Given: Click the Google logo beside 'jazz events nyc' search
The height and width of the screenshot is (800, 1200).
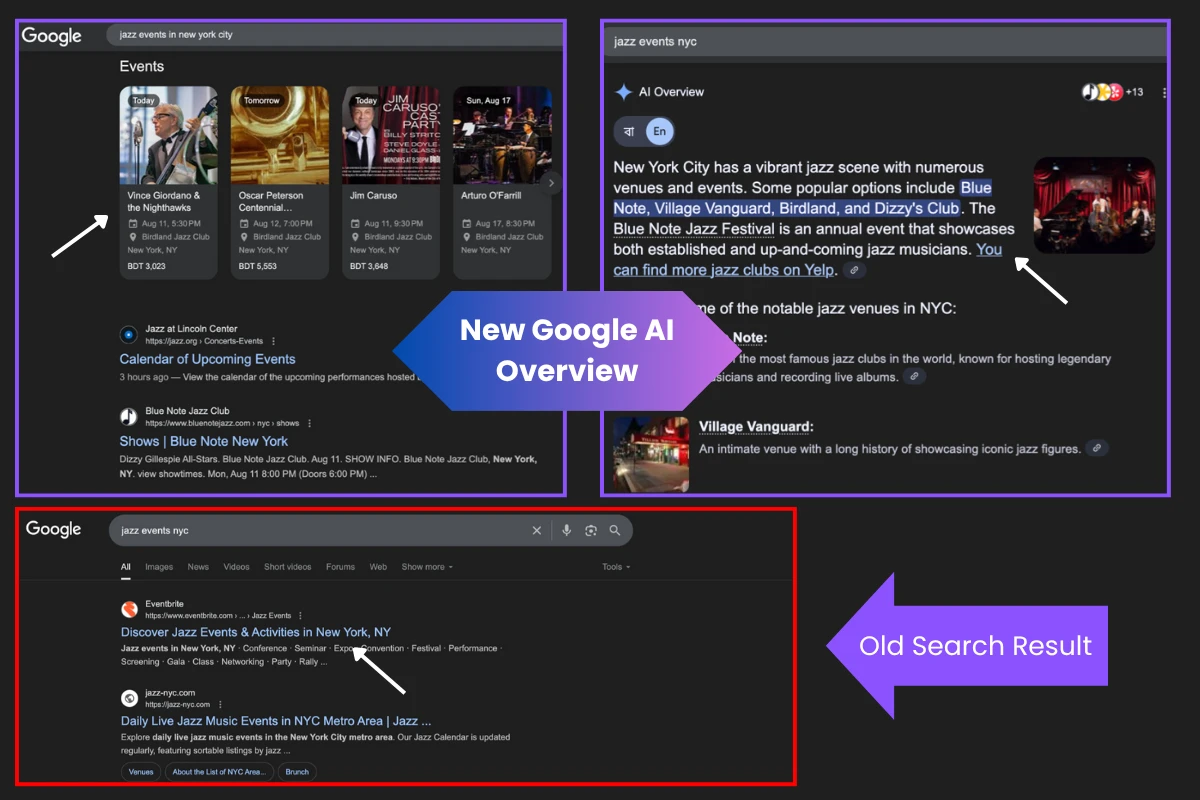Looking at the screenshot, I should point(54,529).
